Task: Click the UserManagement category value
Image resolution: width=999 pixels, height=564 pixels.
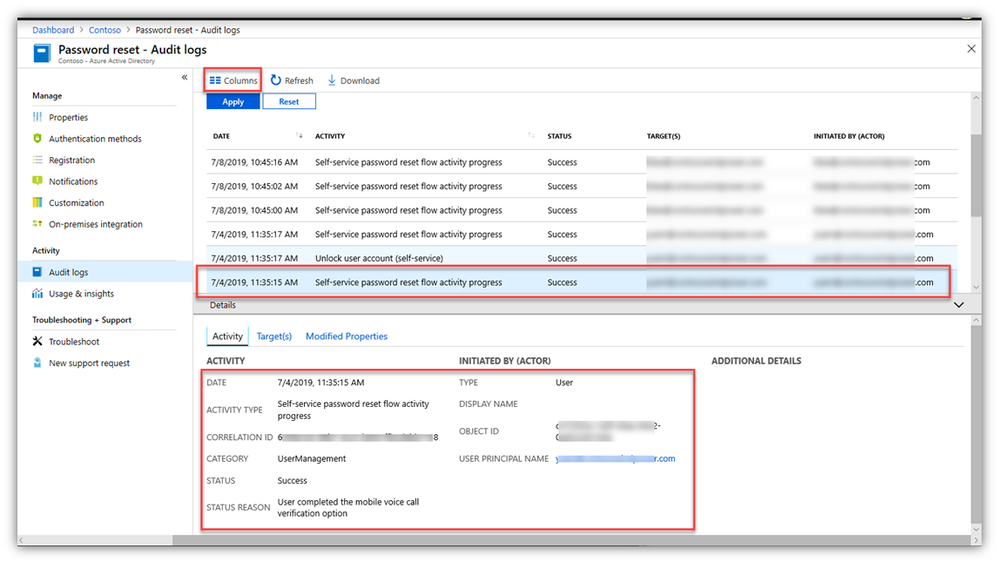Action: click(x=312, y=459)
